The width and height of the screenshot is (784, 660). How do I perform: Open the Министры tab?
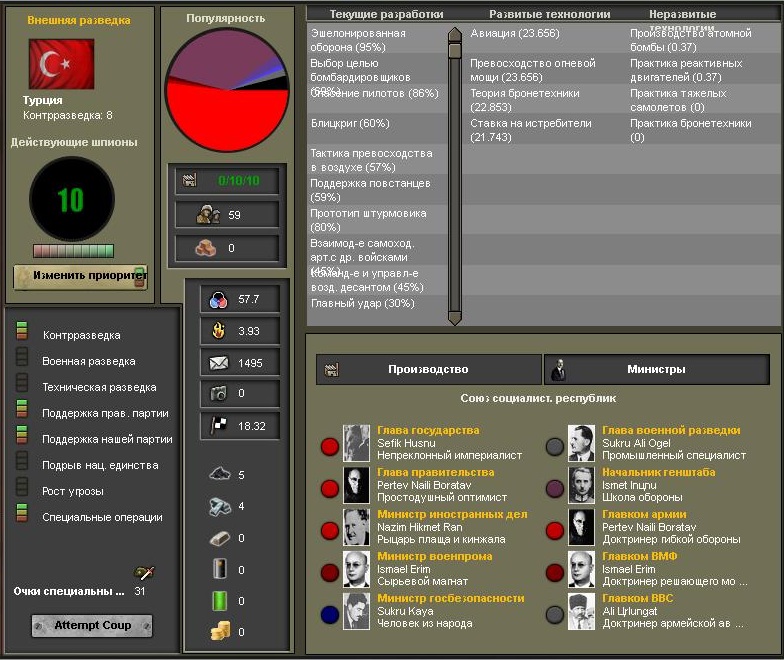click(656, 370)
